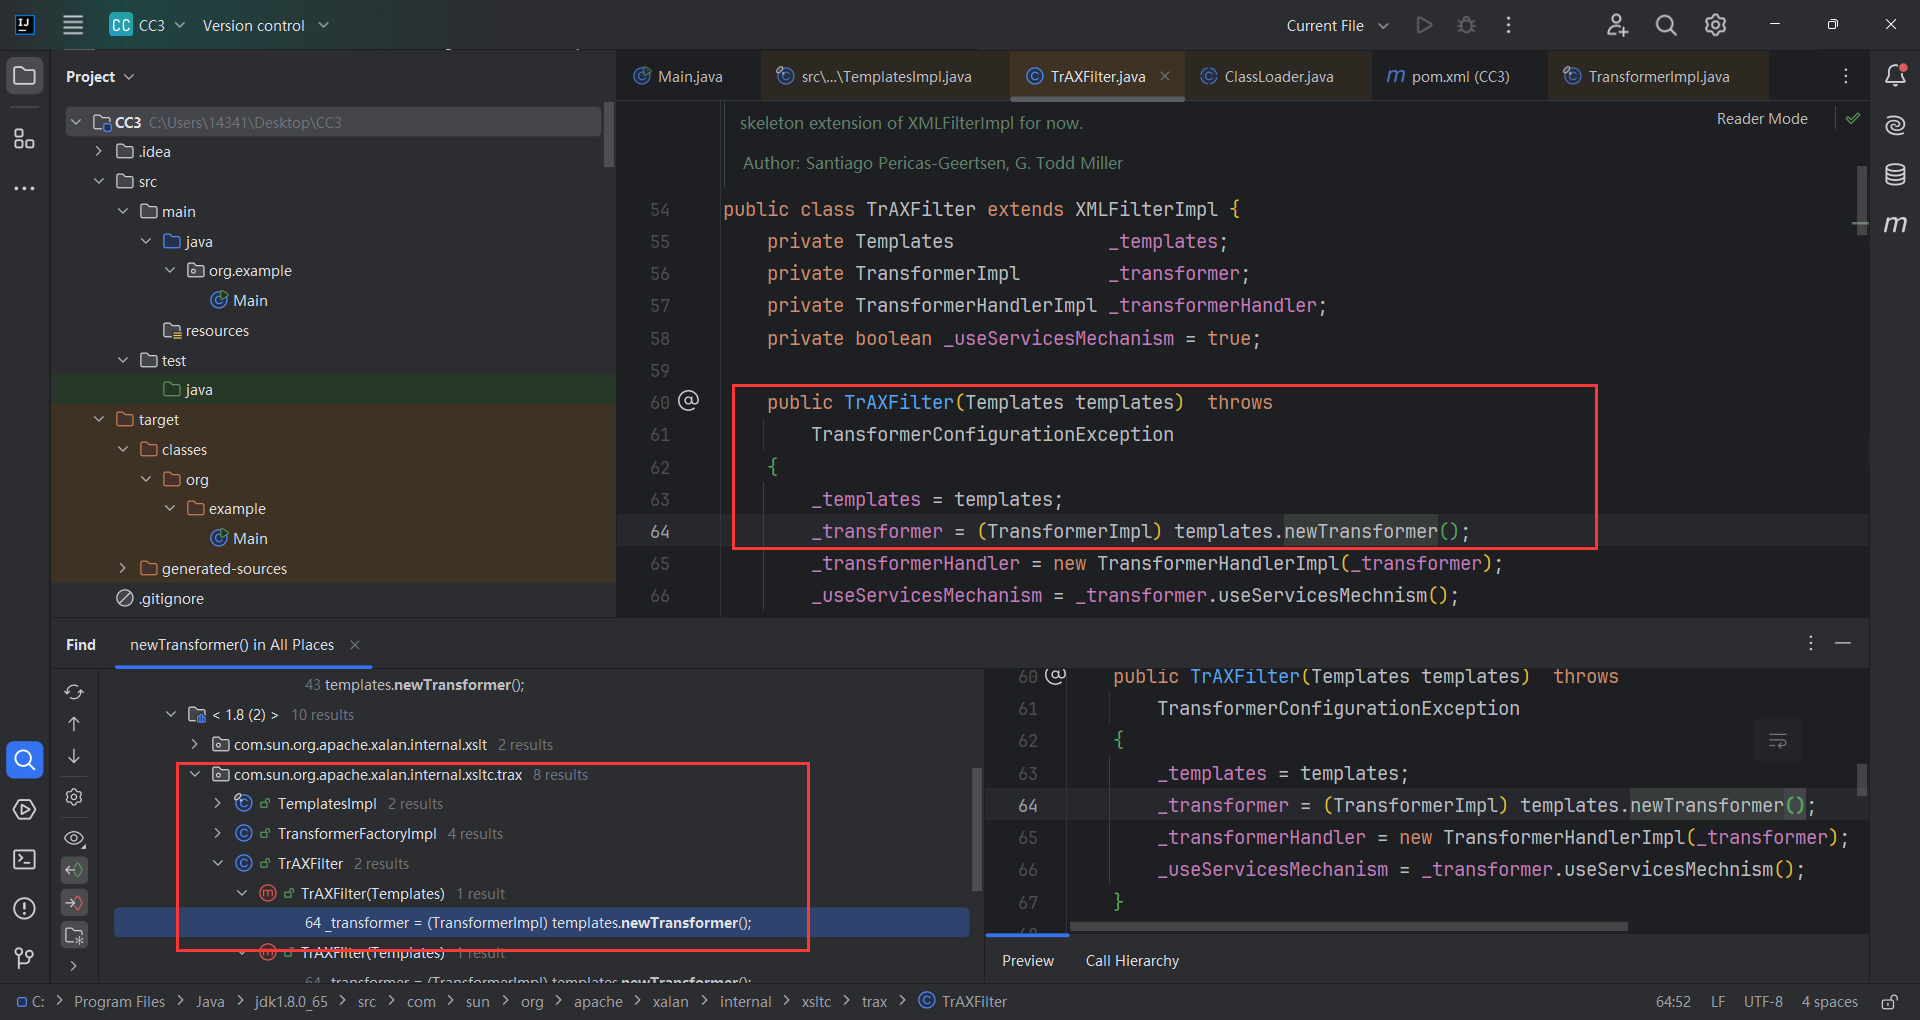Open the Database tool window
The height and width of the screenshot is (1020, 1920).
(x=1895, y=174)
